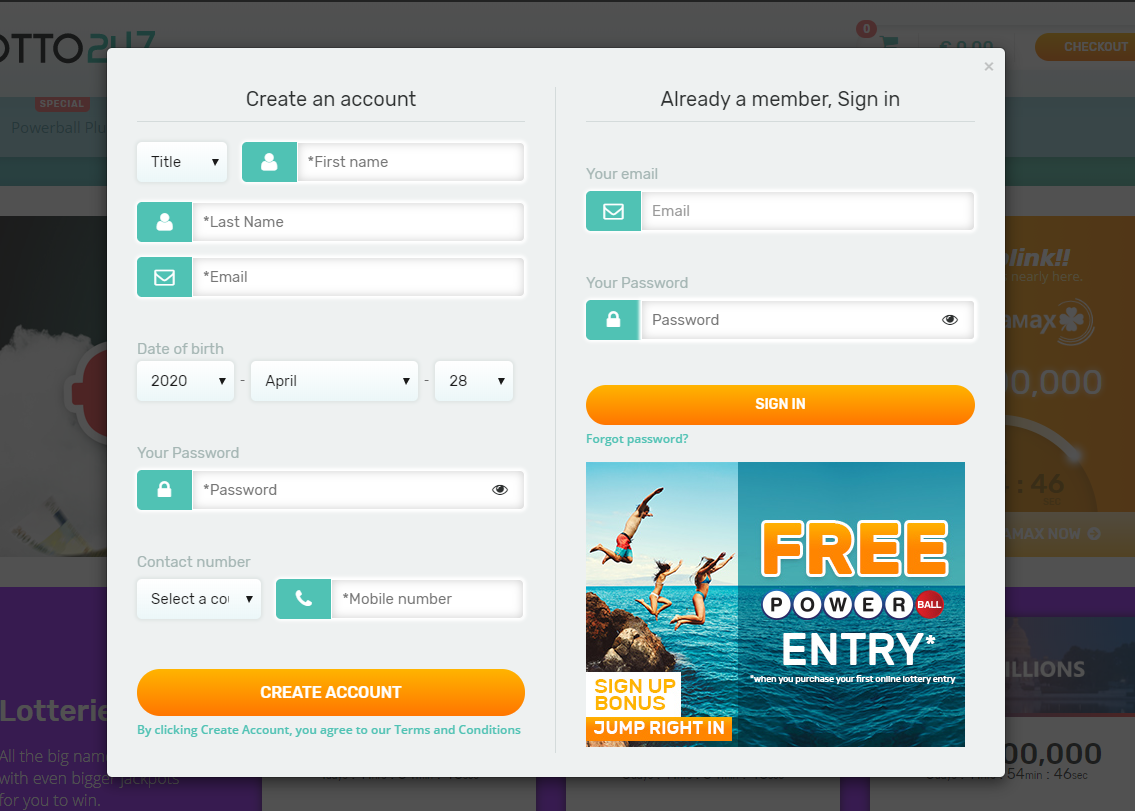The height and width of the screenshot is (811, 1135).
Task: Show the registration password via the eye icon
Action: point(499,489)
